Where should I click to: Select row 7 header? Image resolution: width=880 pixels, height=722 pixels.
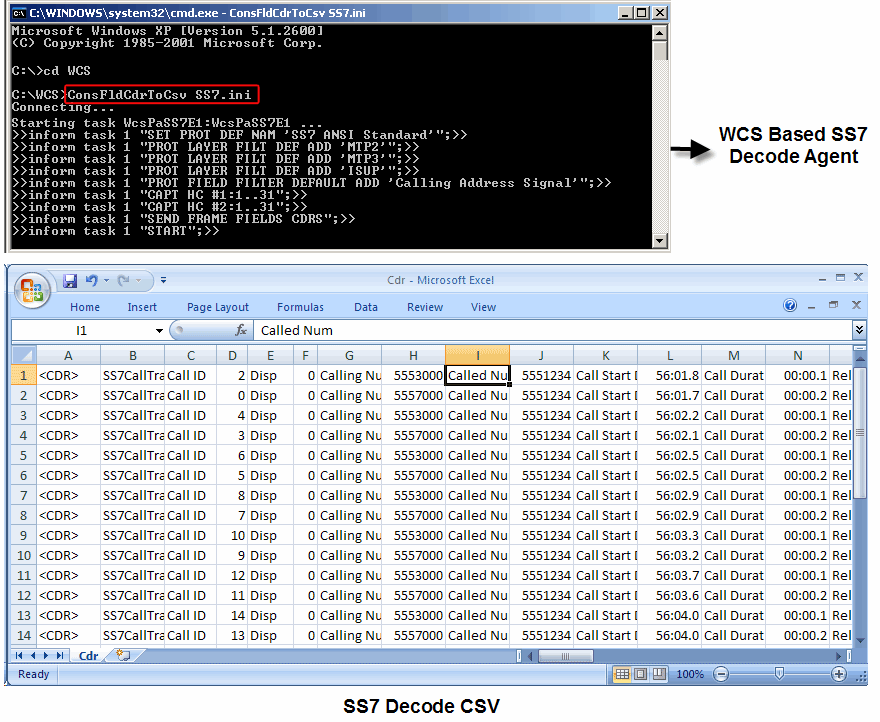[24, 495]
